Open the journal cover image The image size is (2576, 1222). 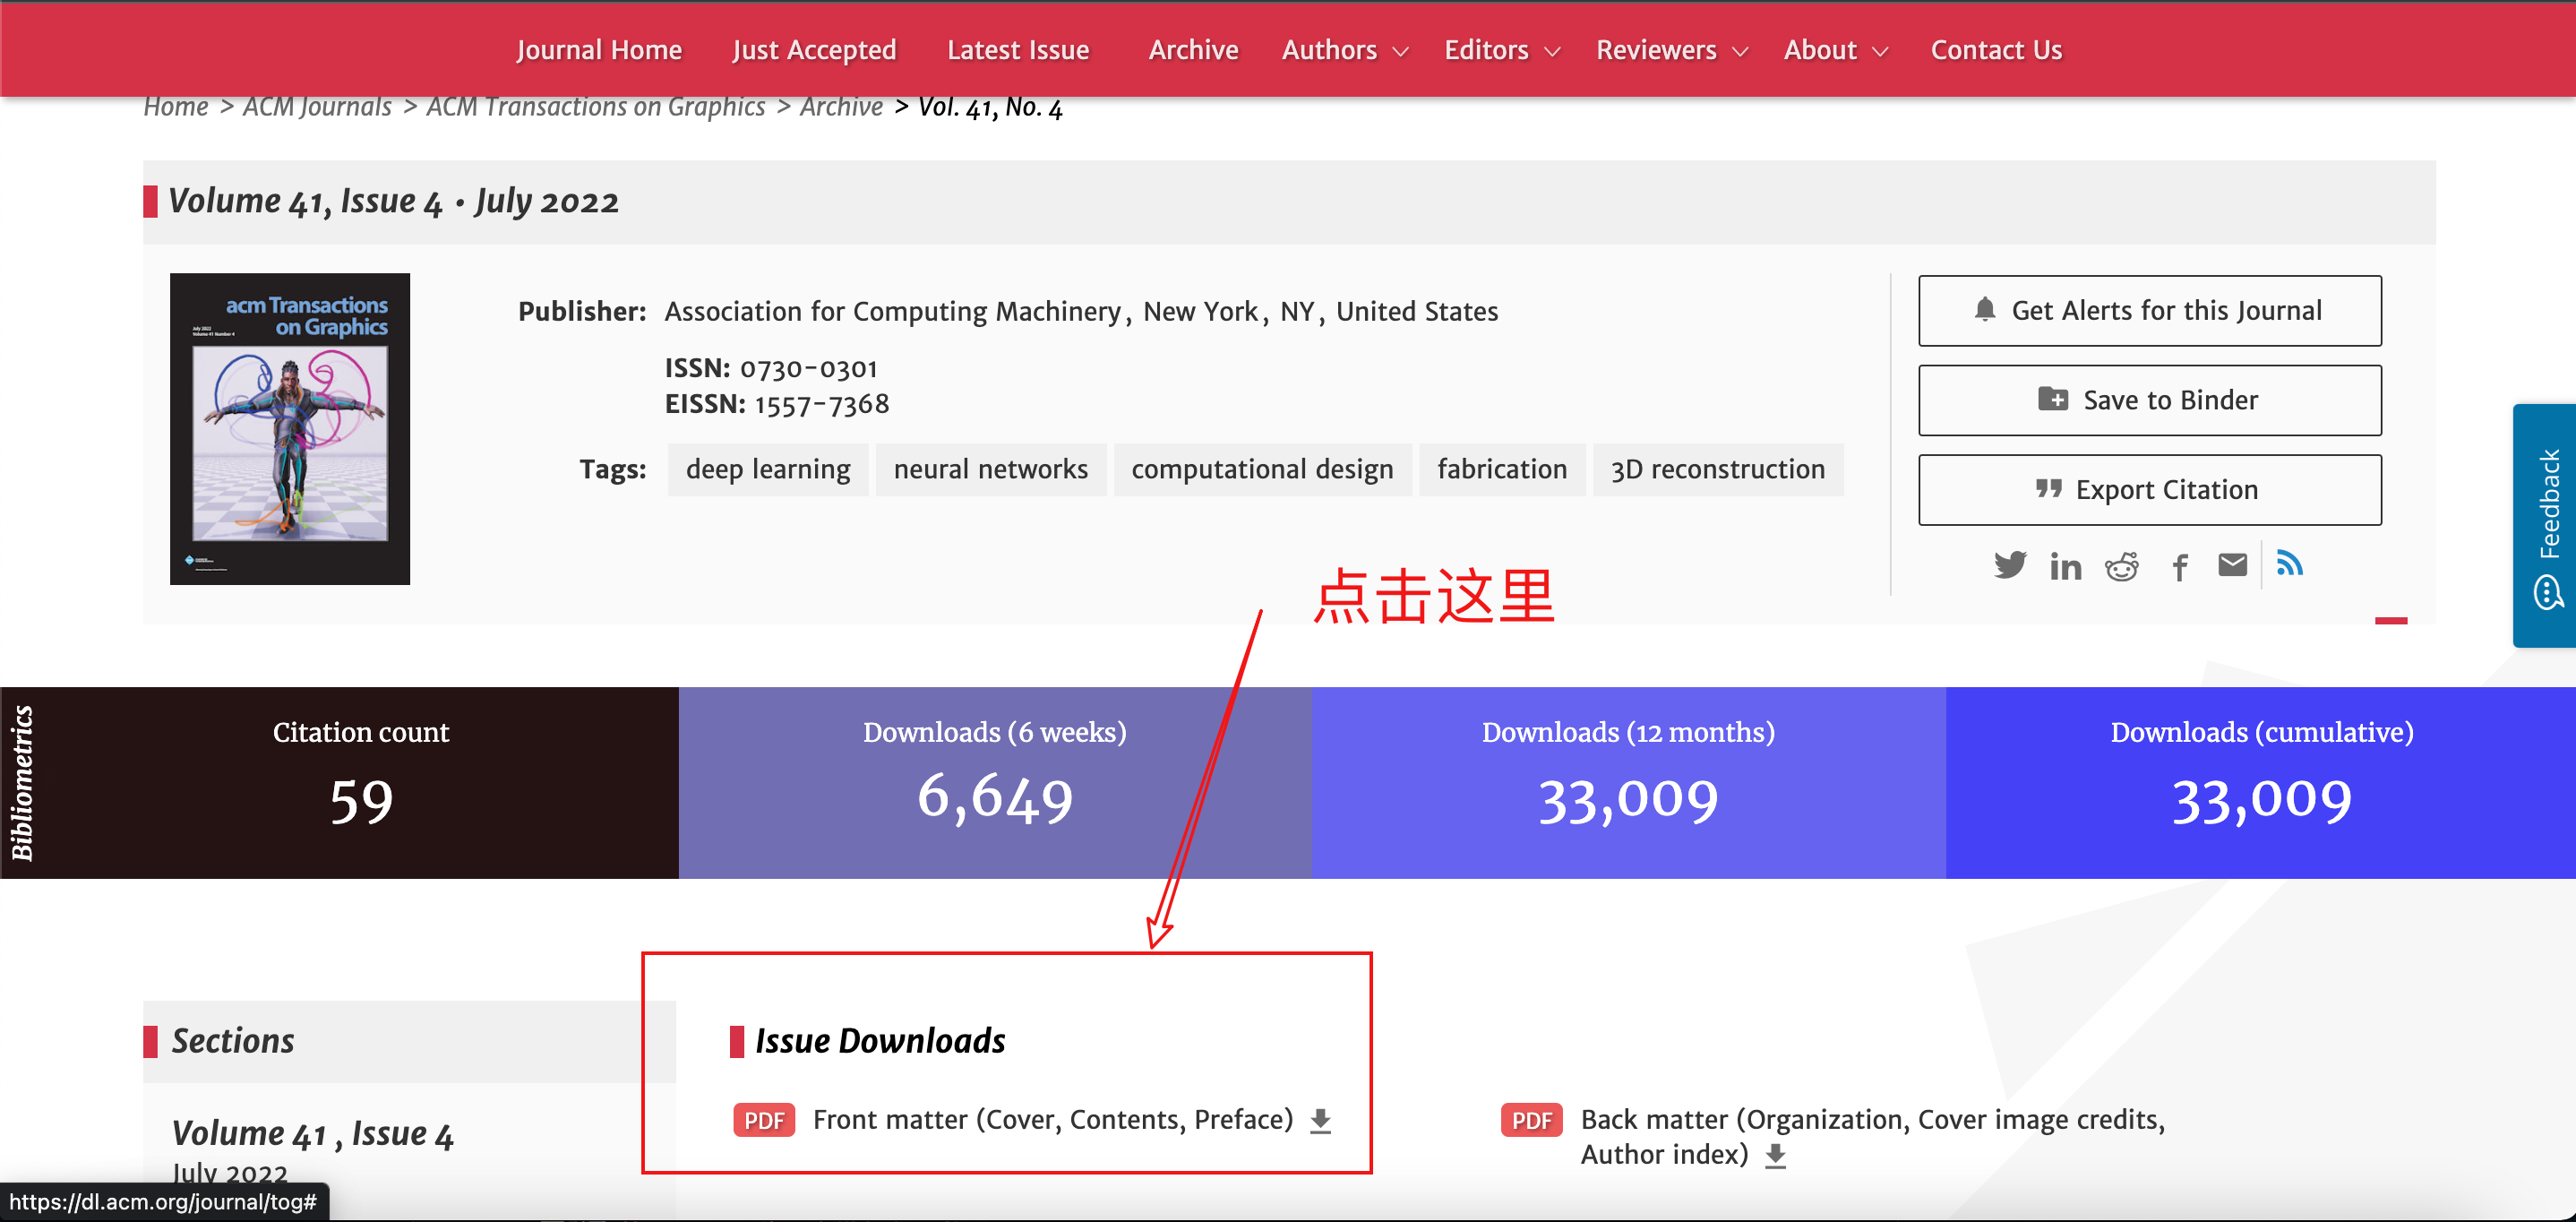(x=290, y=429)
